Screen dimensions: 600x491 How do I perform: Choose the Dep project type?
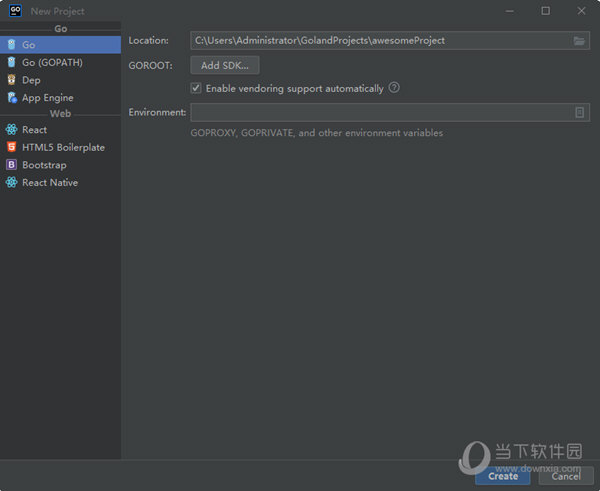pyautogui.click(x=60, y=80)
